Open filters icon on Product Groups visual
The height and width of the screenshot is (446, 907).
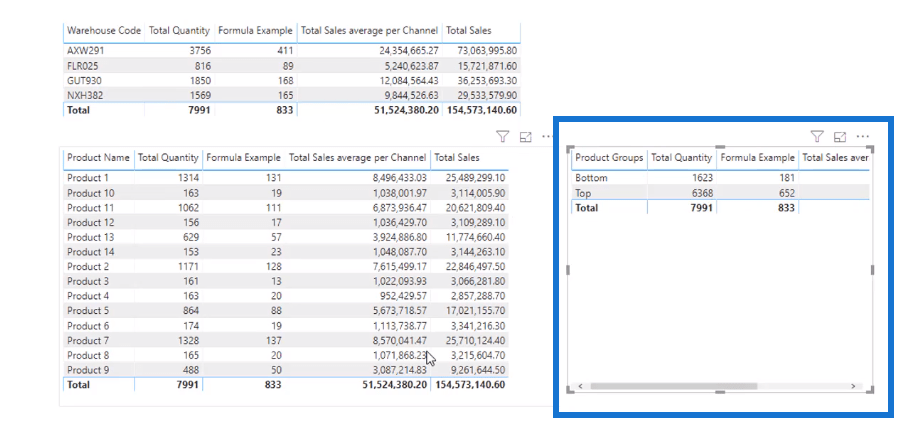coord(816,137)
